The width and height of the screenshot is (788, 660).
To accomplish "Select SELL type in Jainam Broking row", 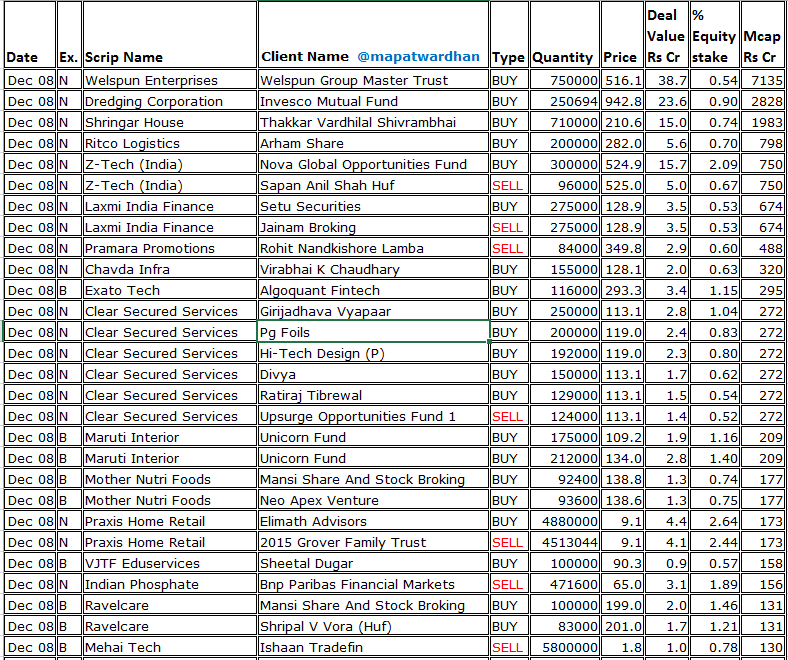I will (x=509, y=228).
